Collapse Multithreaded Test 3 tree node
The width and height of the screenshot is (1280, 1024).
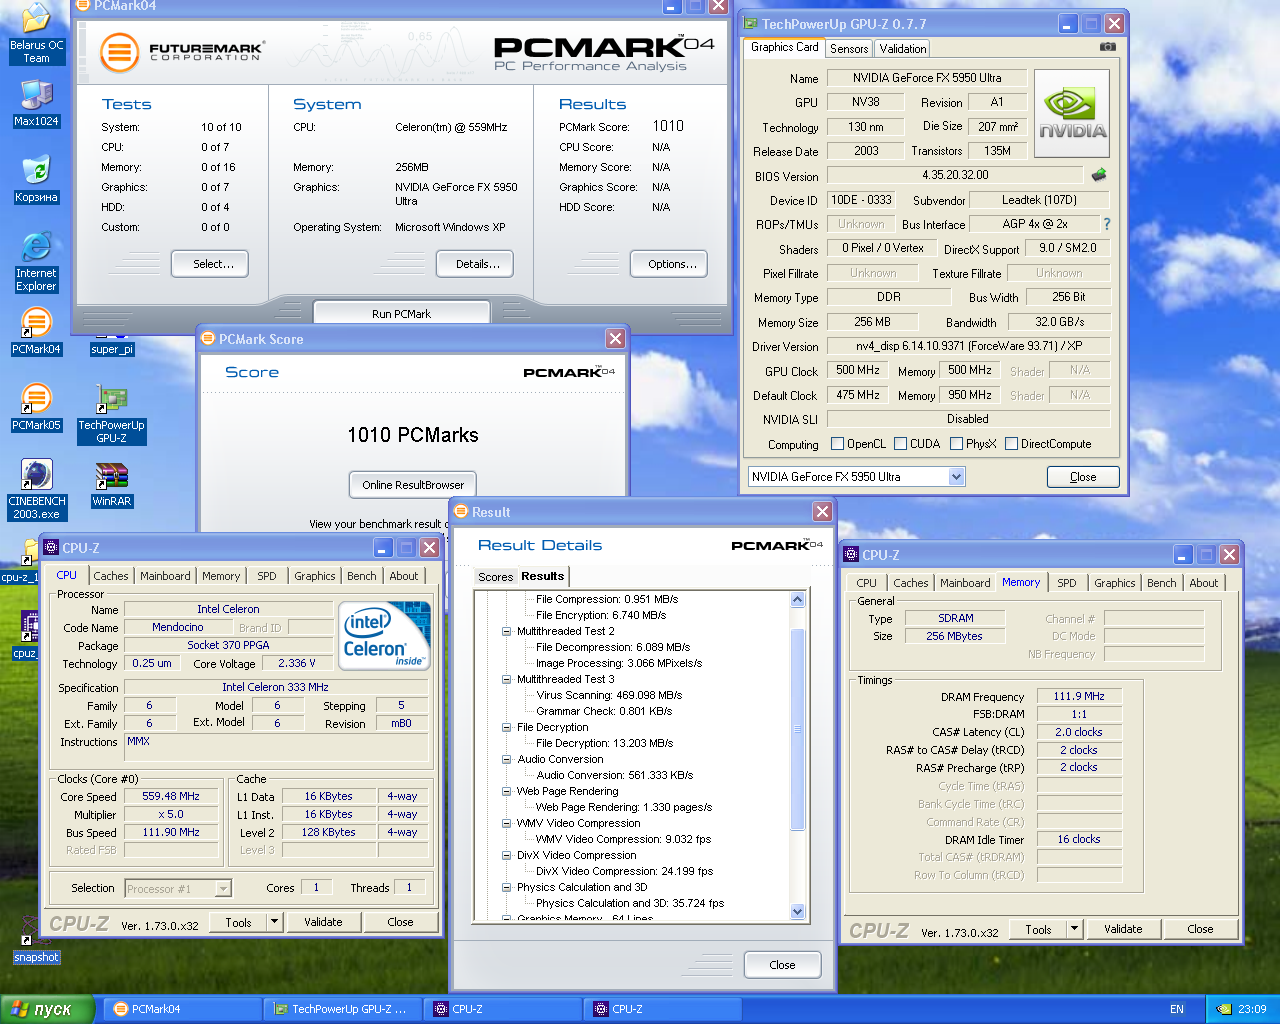point(506,679)
